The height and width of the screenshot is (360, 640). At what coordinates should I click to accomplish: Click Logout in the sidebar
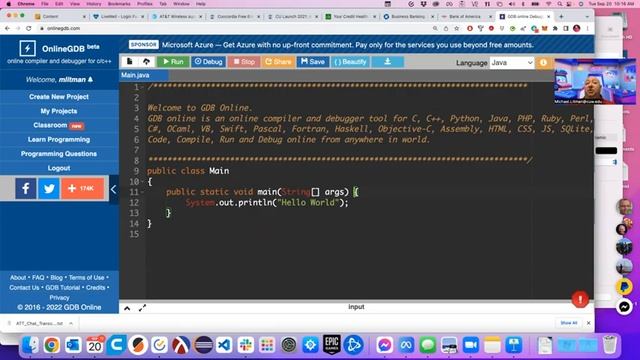pos(59,168)
